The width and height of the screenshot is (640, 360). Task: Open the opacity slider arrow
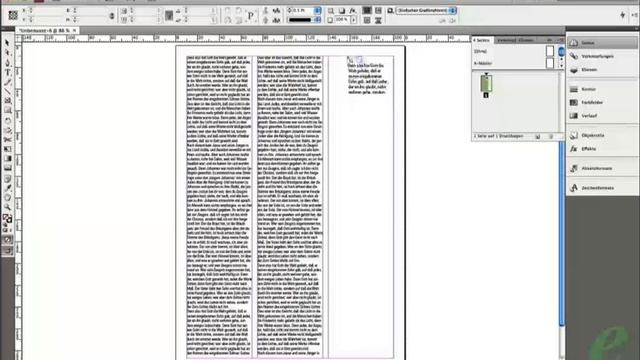pos(353,20)
